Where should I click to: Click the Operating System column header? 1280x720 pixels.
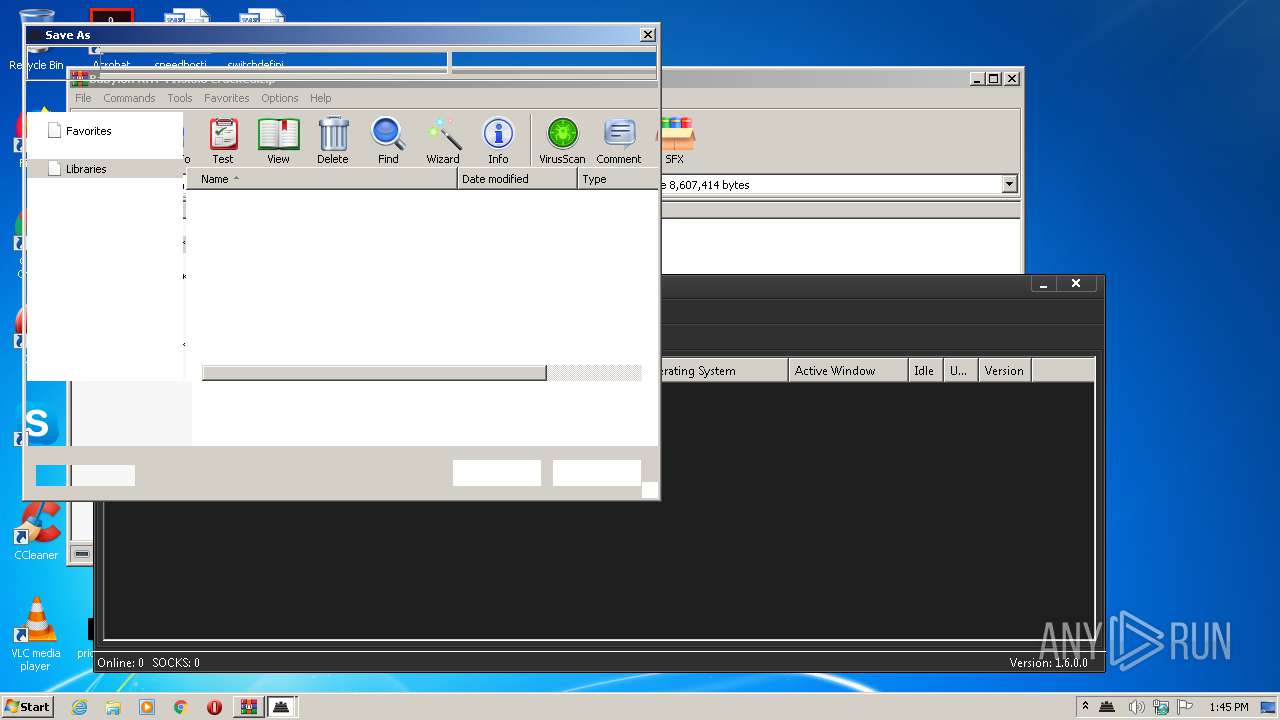(x=723, y=370)
